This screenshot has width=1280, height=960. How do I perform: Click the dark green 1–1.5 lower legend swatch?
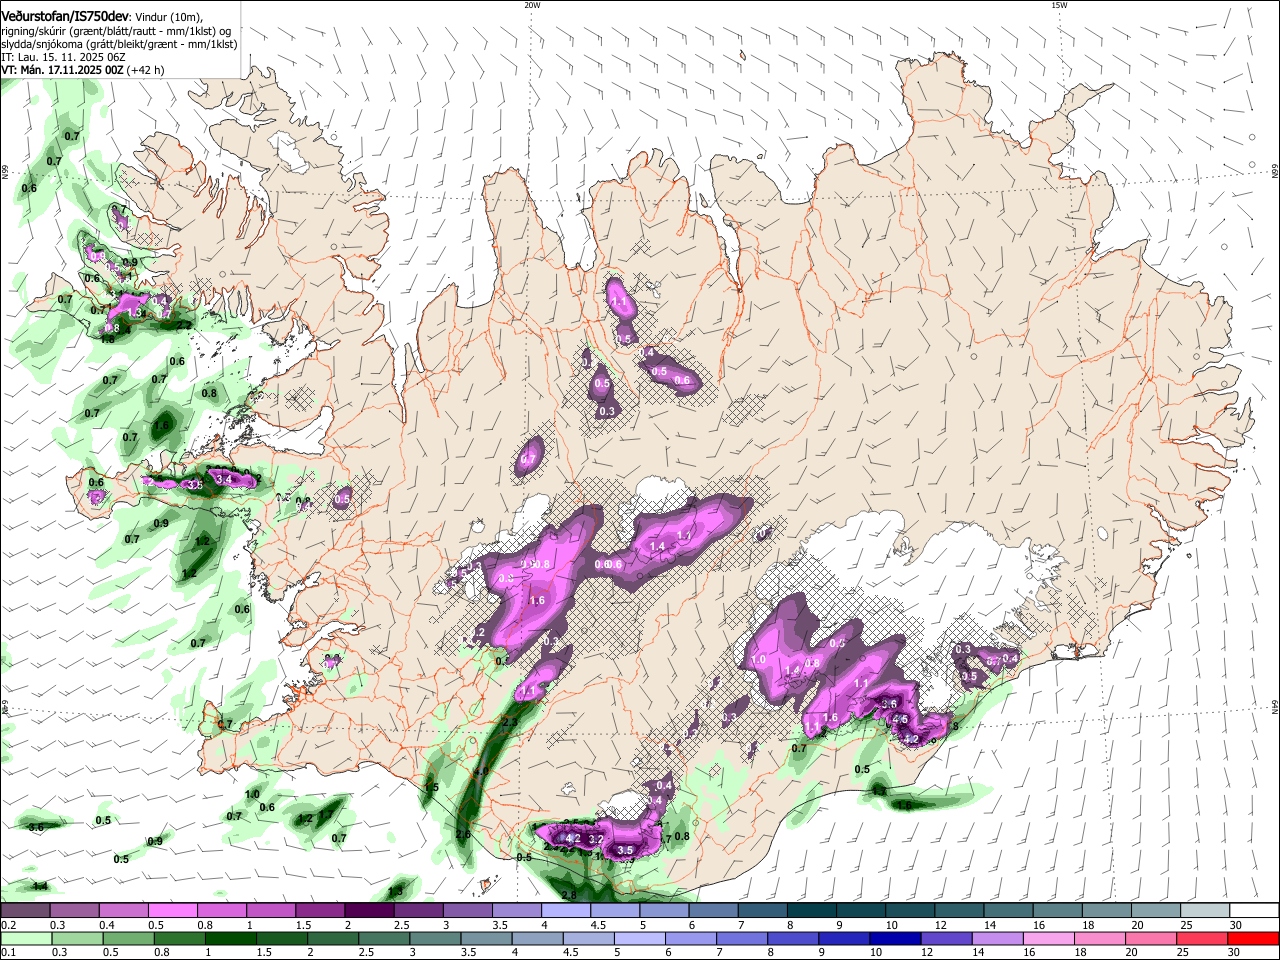(230, 938)
